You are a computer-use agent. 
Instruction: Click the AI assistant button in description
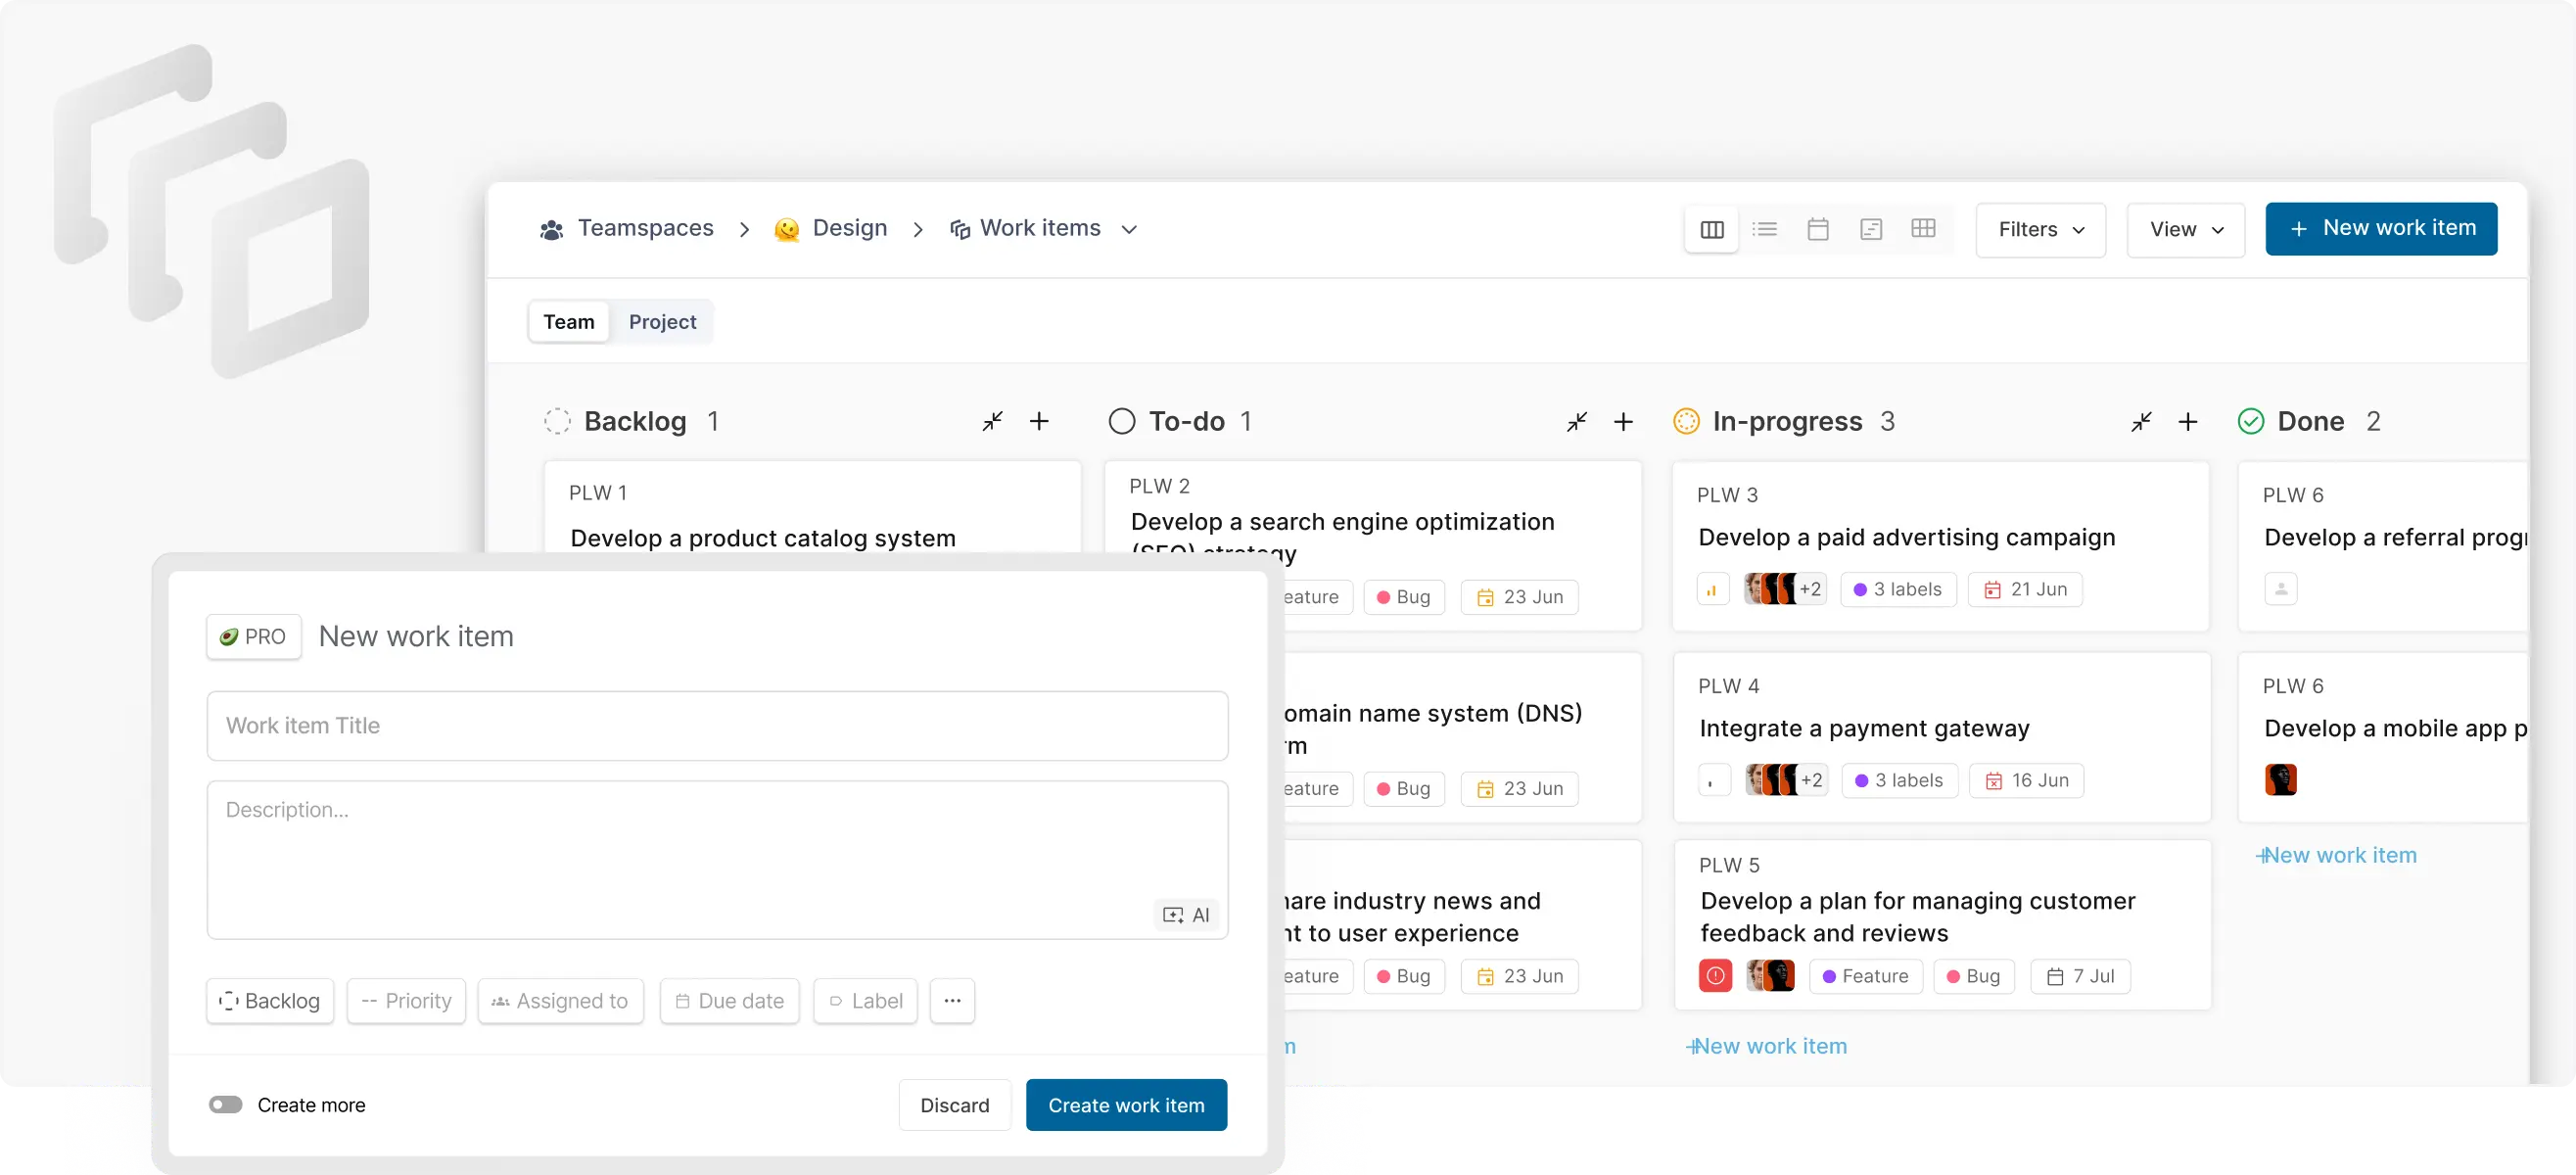click(1186, 914)
